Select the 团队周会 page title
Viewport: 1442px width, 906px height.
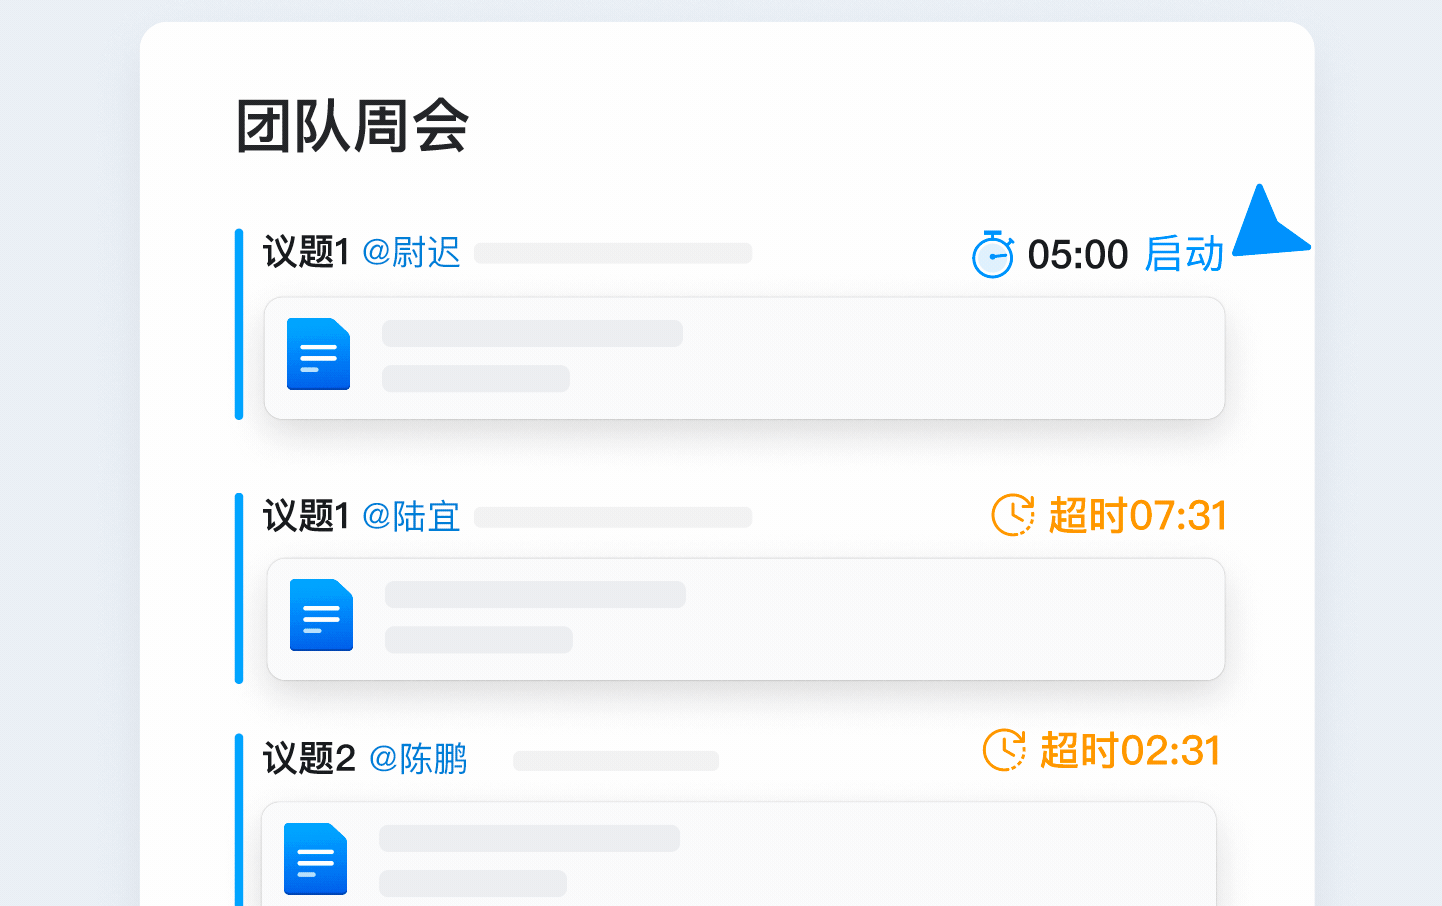352,127
